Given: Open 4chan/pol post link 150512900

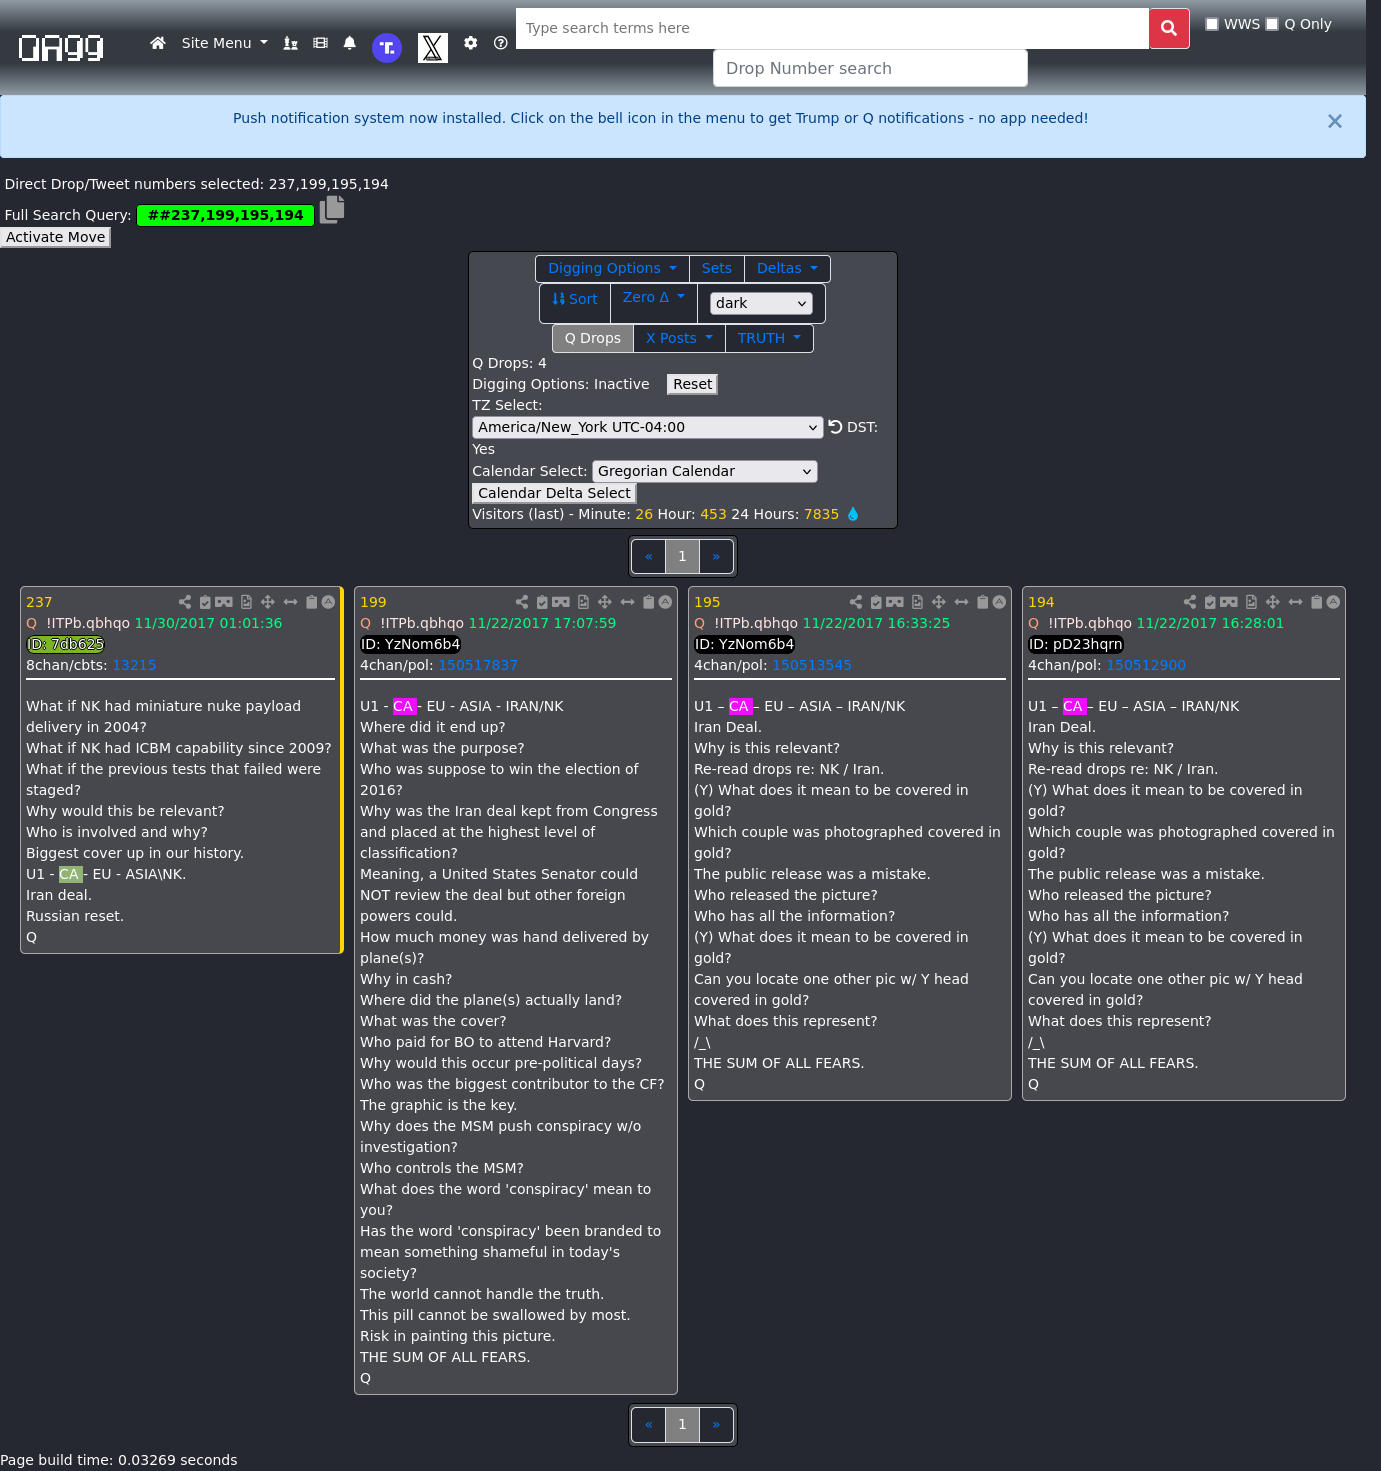Looking at the screenshot, I should (1146, 665).
